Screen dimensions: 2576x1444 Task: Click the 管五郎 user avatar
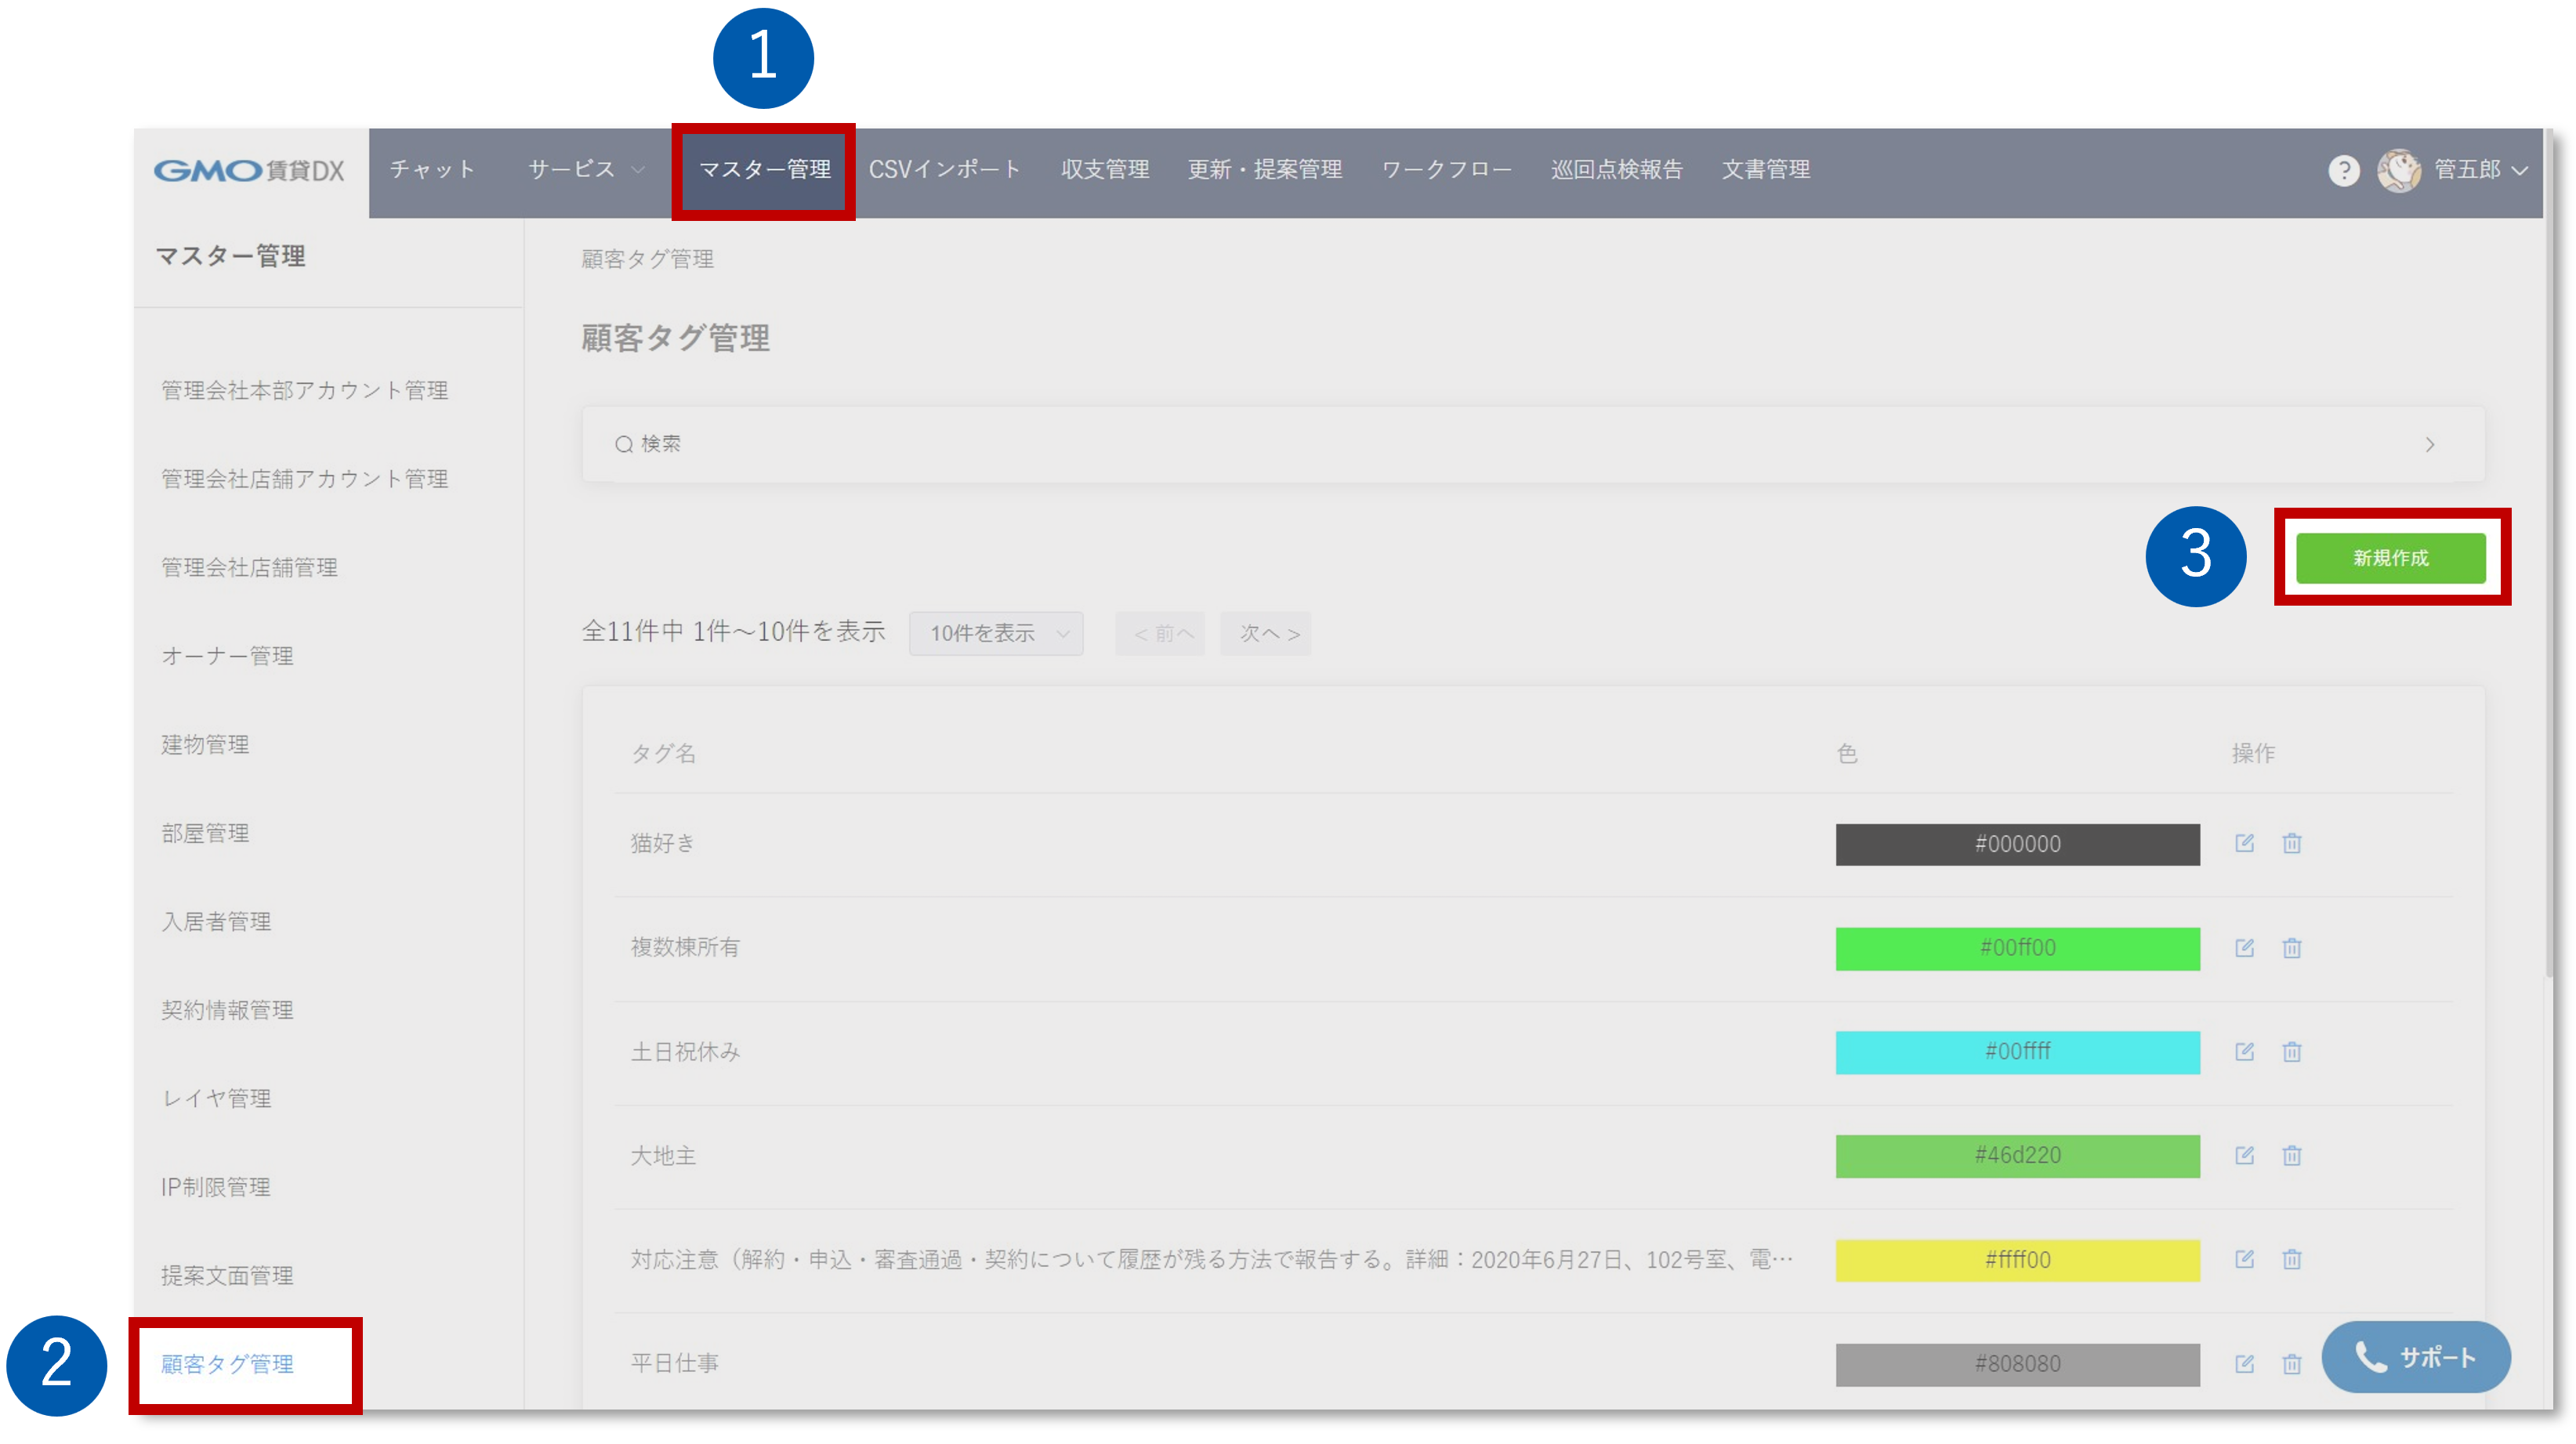[x=2400, y=170]
